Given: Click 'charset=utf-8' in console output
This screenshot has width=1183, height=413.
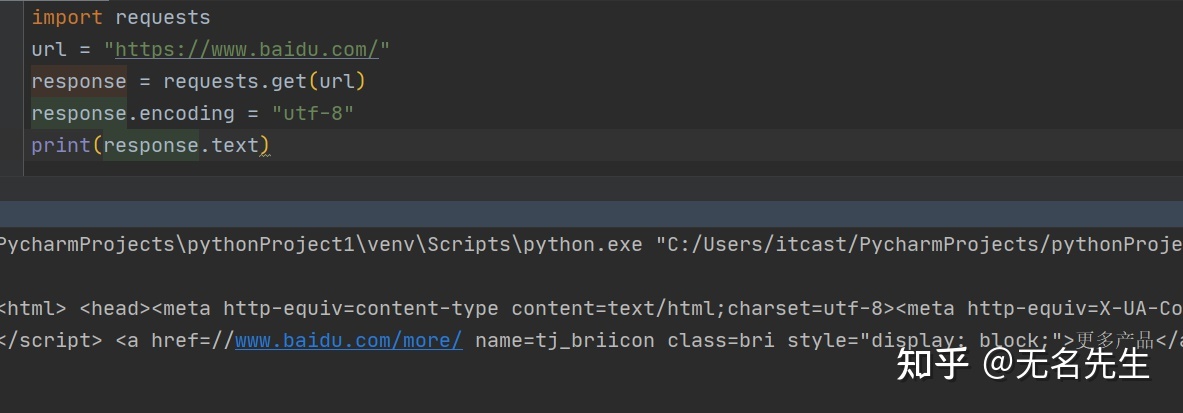Looking at the screenshot, I should point(812,309).
